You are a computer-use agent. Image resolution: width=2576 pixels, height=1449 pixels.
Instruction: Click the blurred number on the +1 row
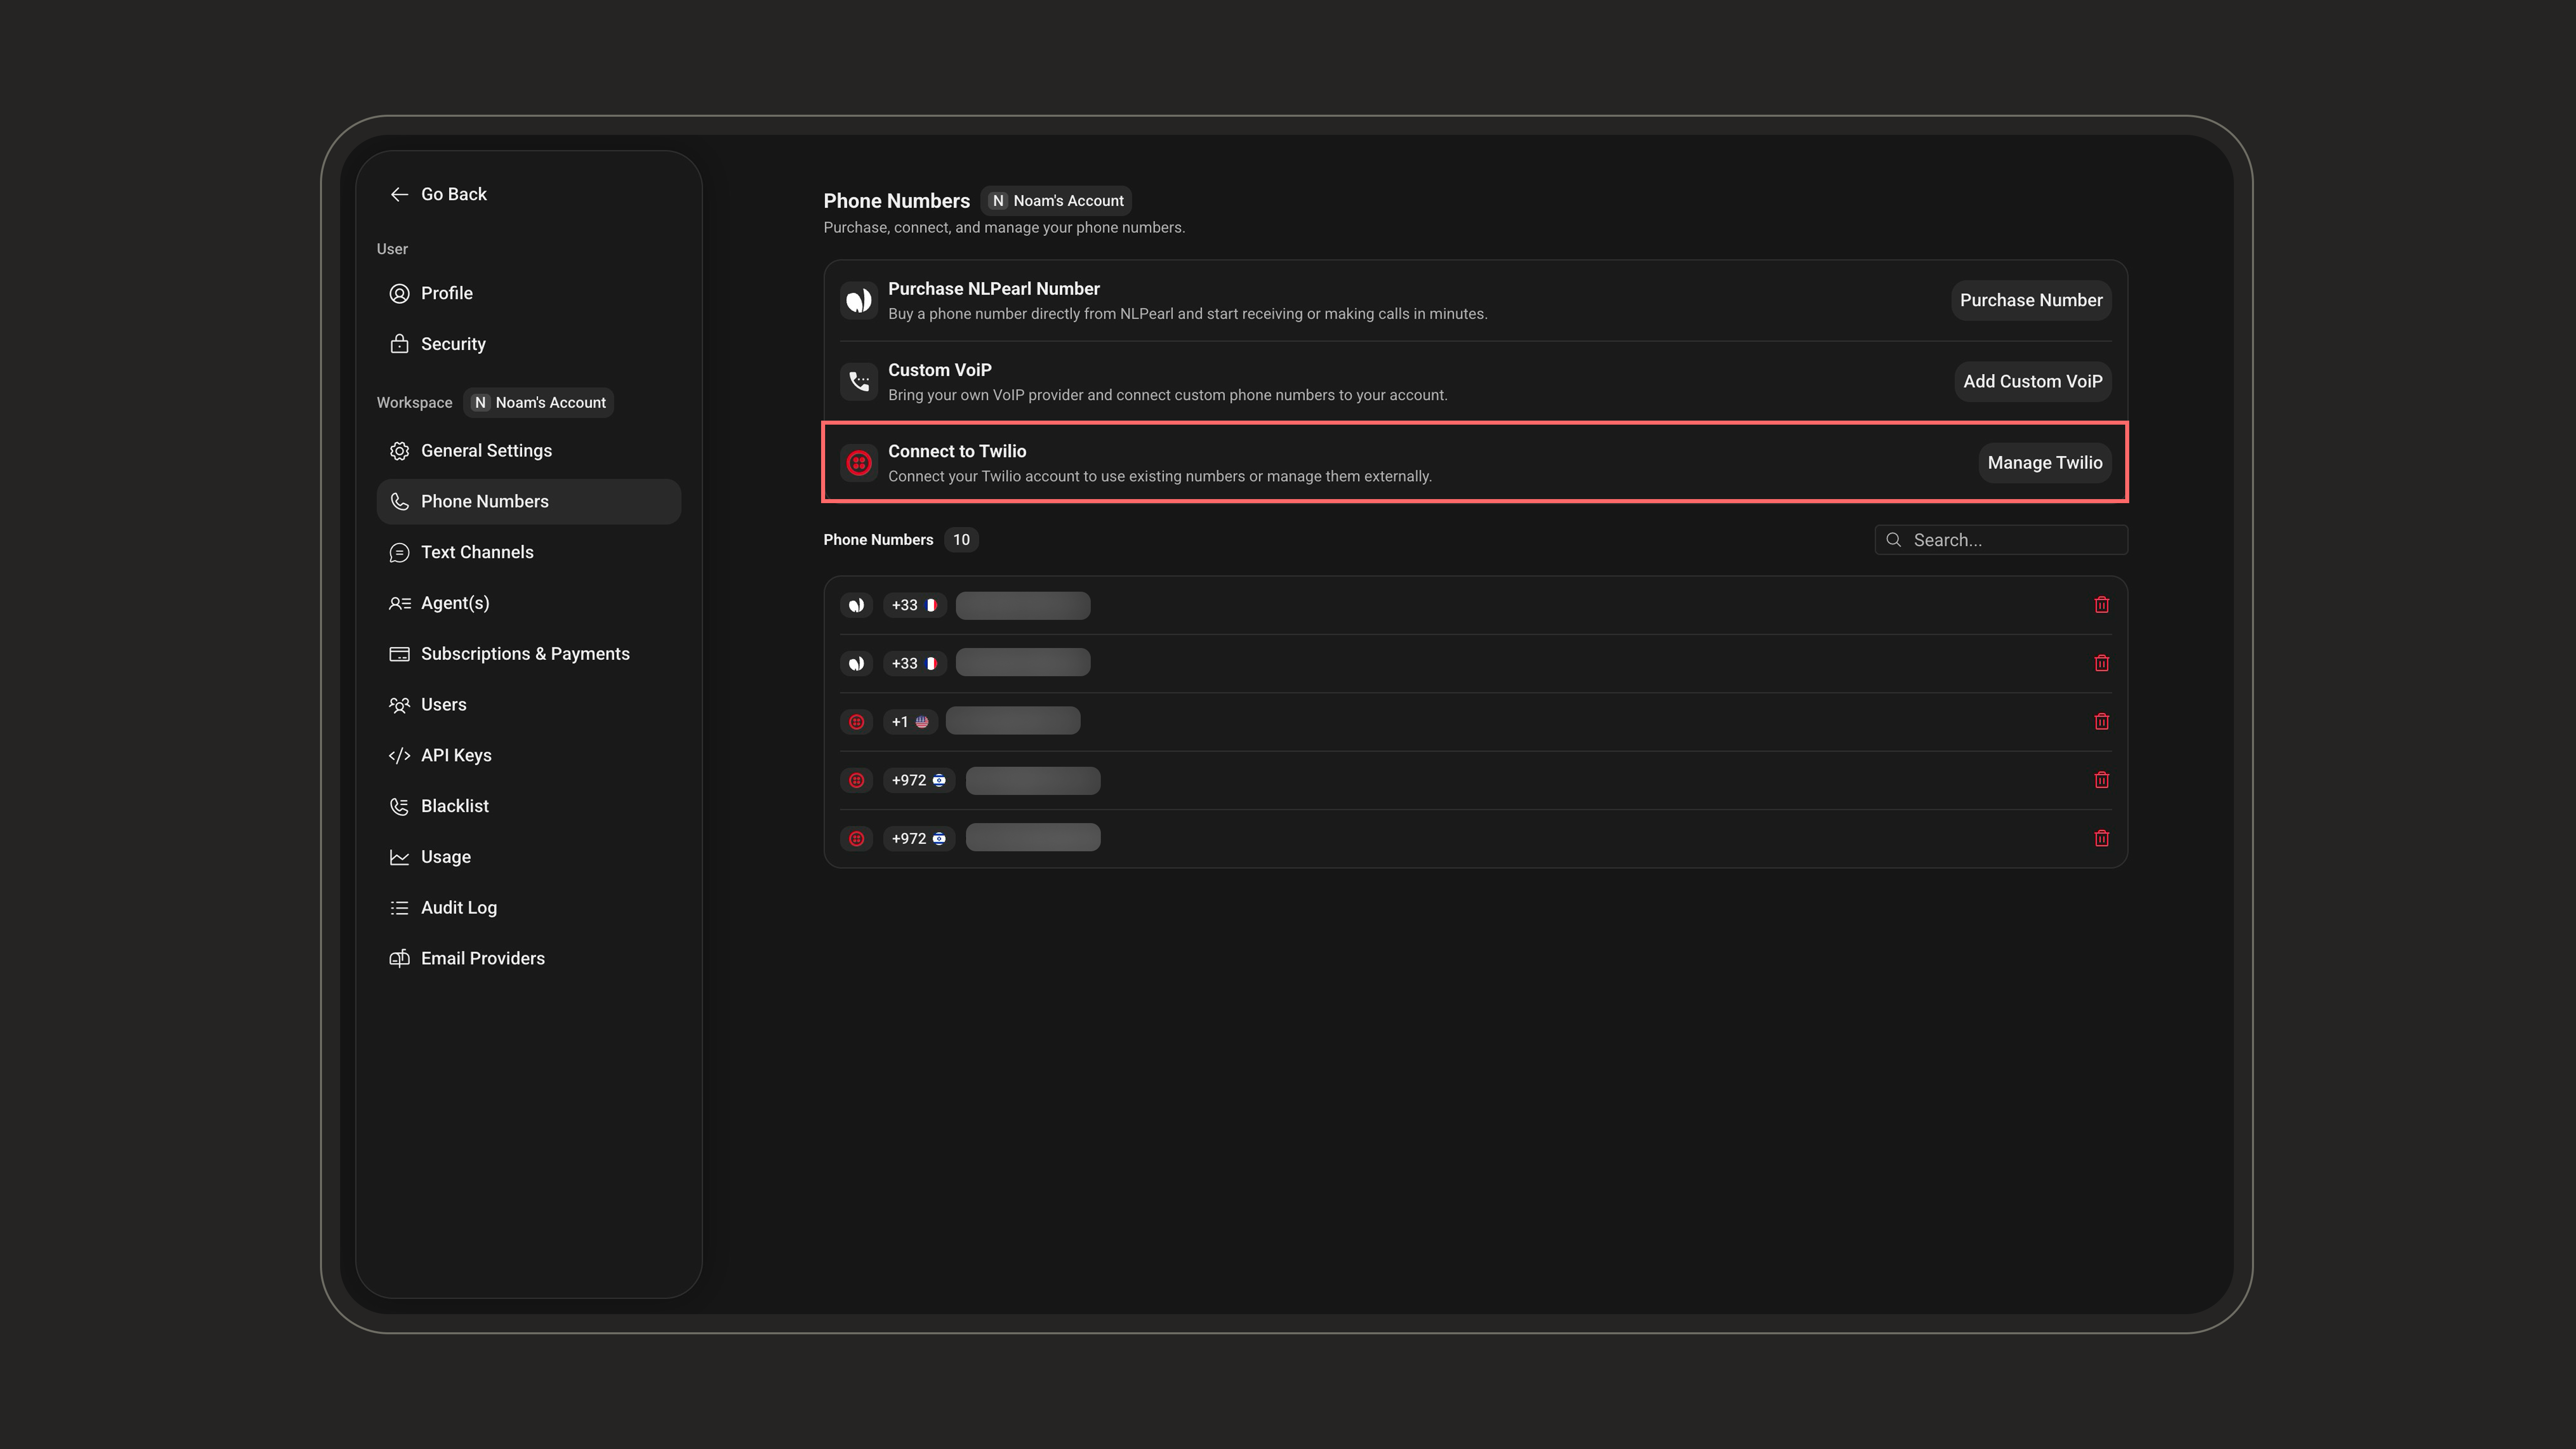[x=1013, y=721]
